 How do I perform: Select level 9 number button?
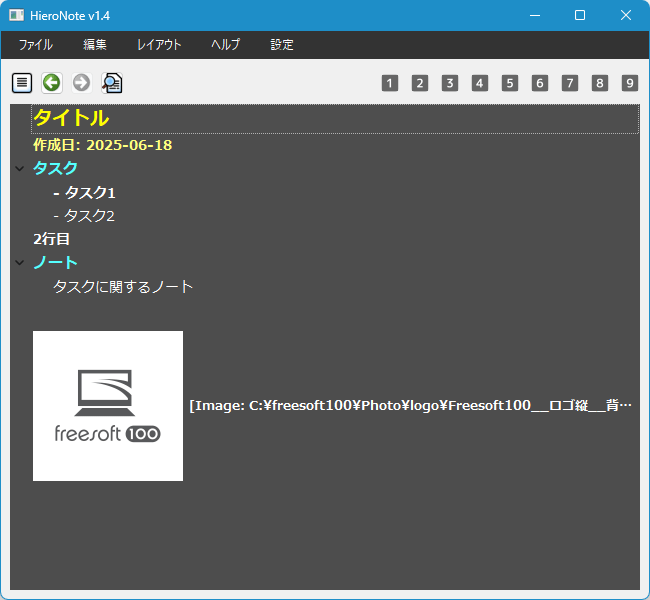pos(630,83)
